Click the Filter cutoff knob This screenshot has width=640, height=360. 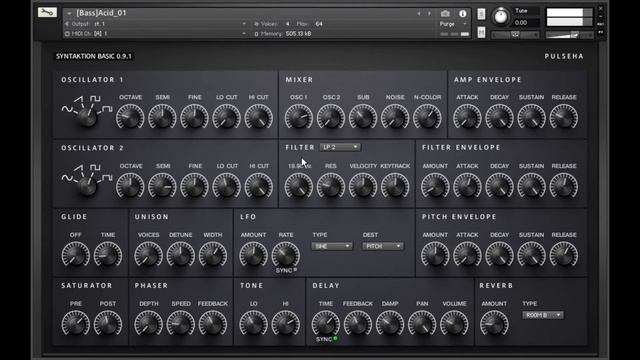pos(299,186)
